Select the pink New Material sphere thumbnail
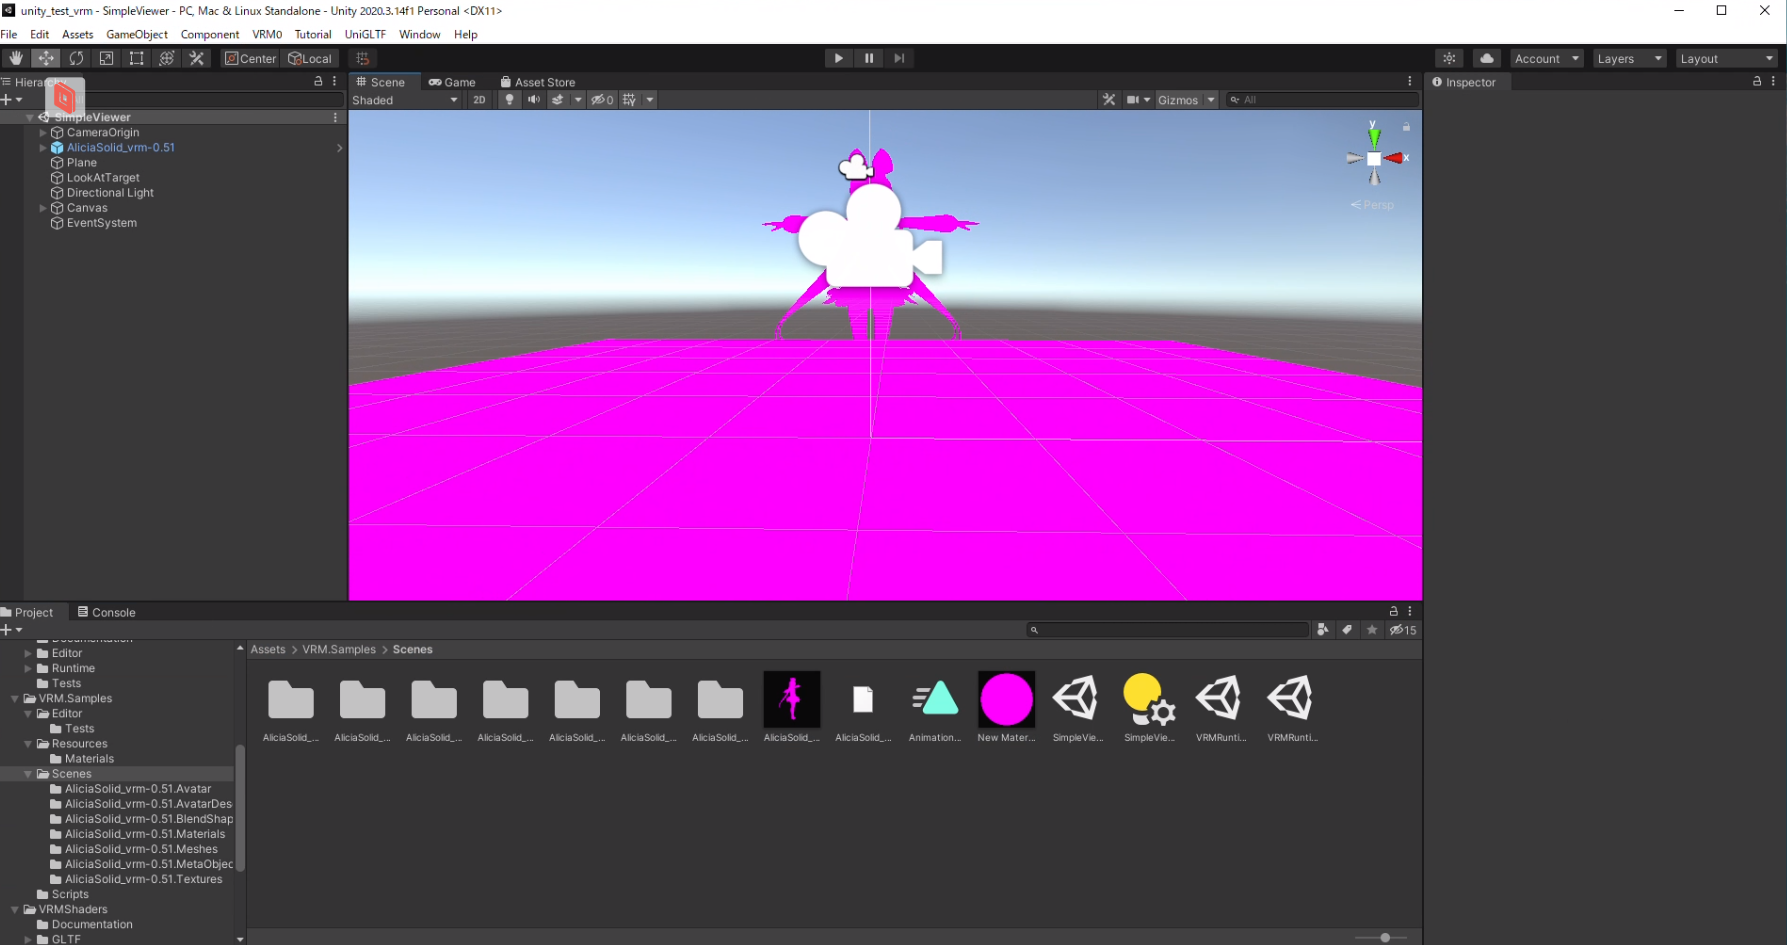 pyautogui.click(x=1006, y=700)
